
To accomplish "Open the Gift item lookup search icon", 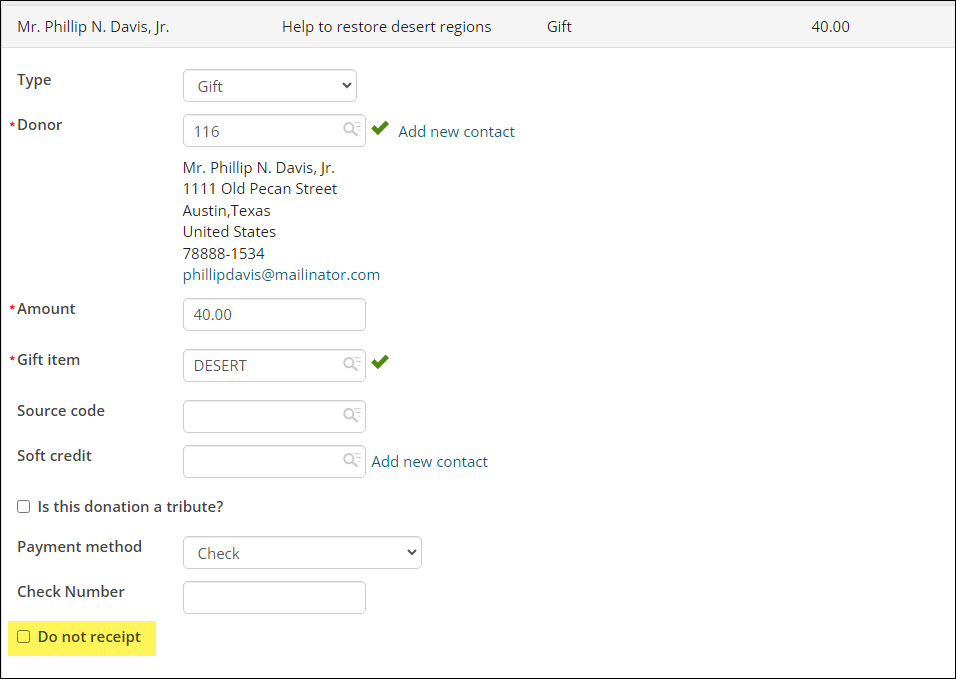I will click(x=352, y=364).
